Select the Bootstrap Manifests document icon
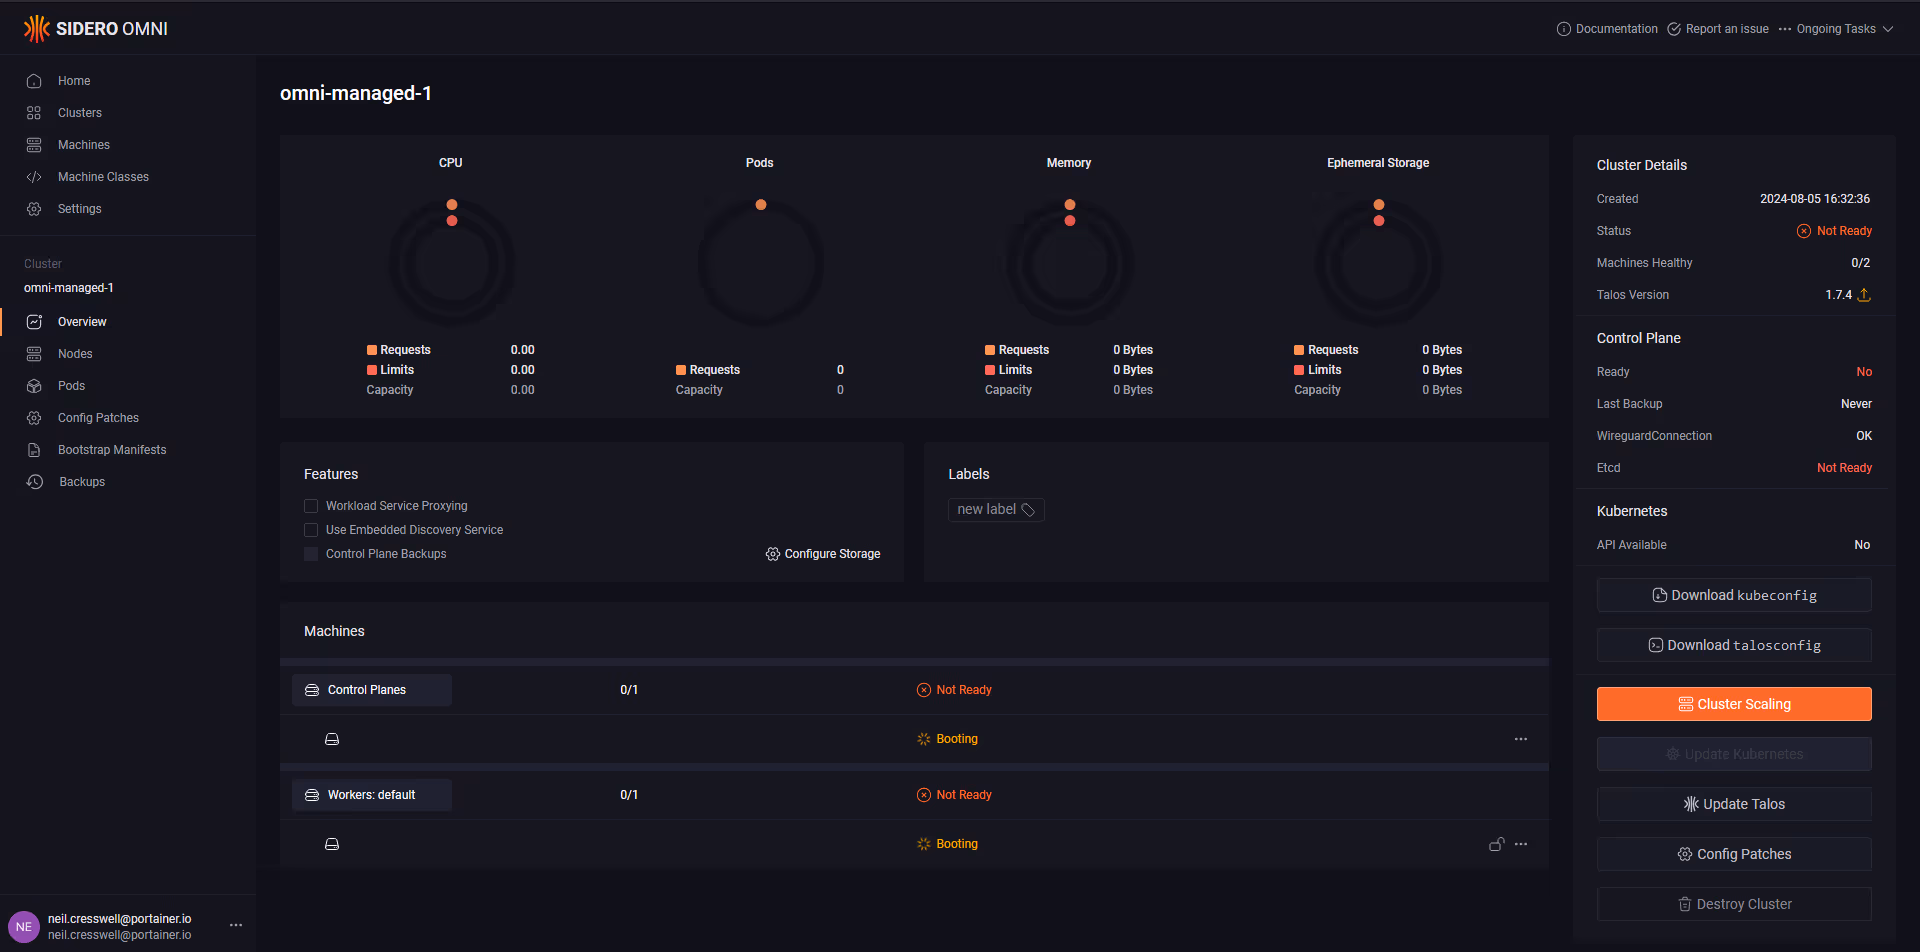1920x952 pixels. click(34, 450)
